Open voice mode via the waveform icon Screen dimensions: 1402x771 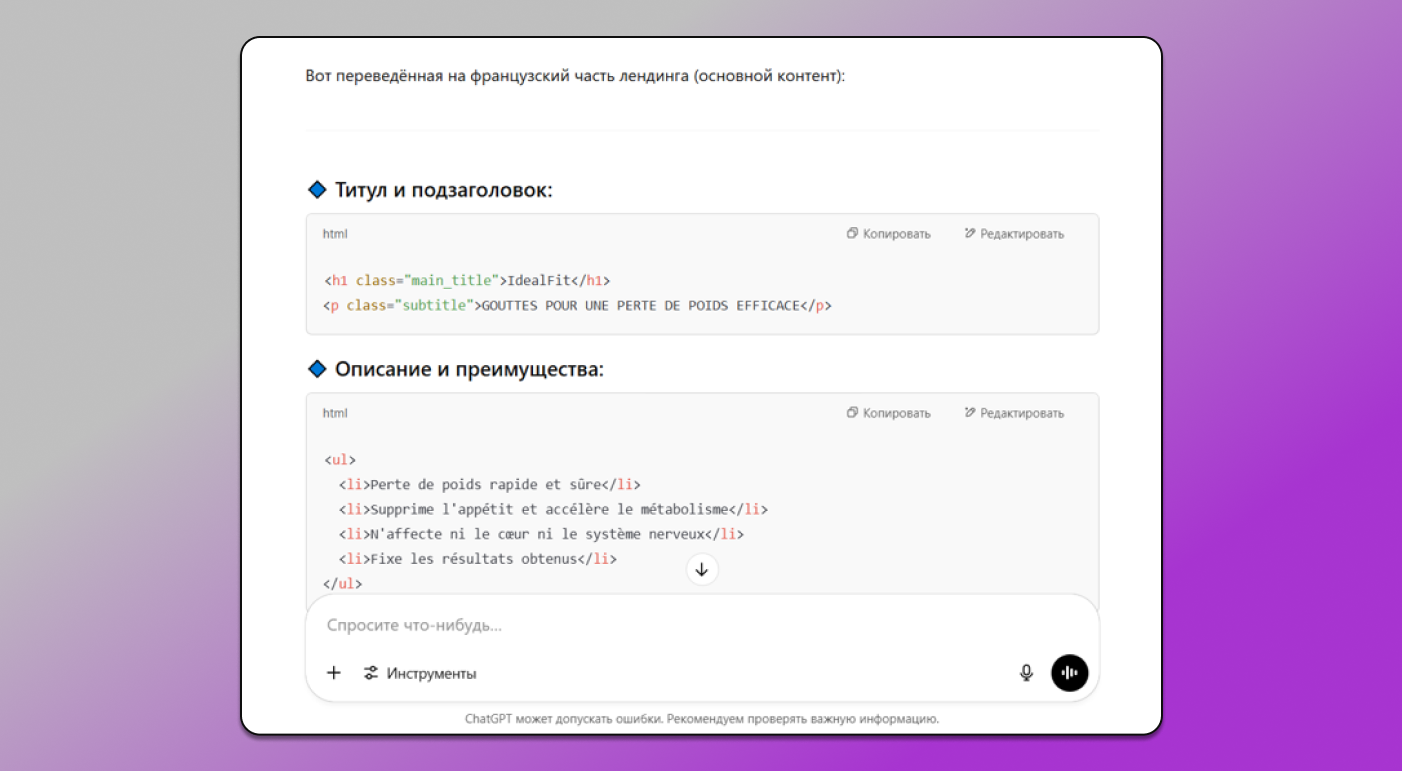click(x=1069, y=672)
